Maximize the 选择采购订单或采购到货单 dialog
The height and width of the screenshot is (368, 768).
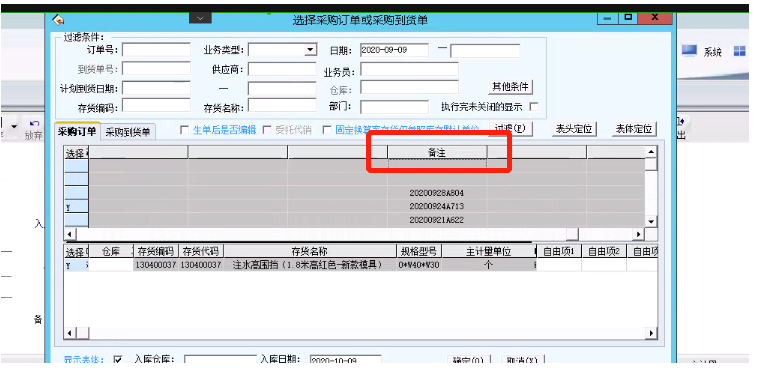coord(628,17)
